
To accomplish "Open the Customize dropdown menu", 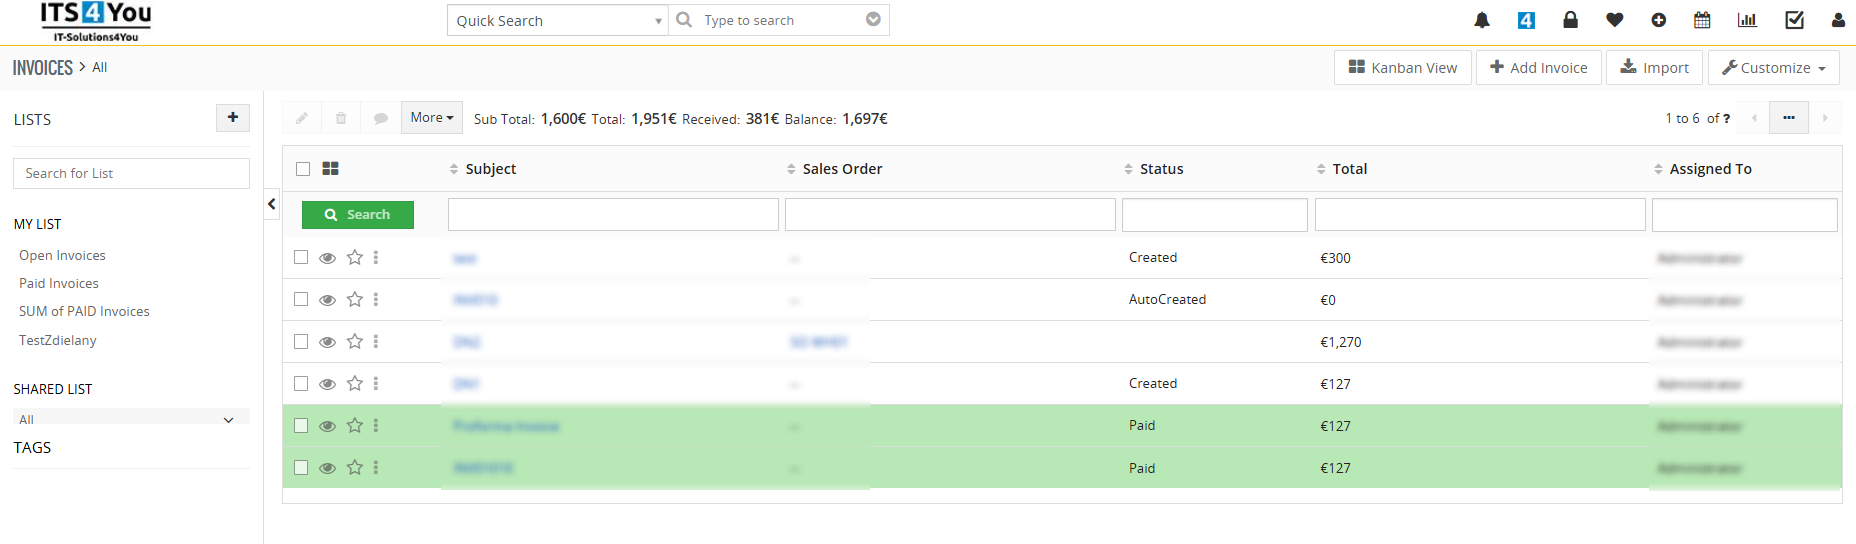I will [1773, 68].
